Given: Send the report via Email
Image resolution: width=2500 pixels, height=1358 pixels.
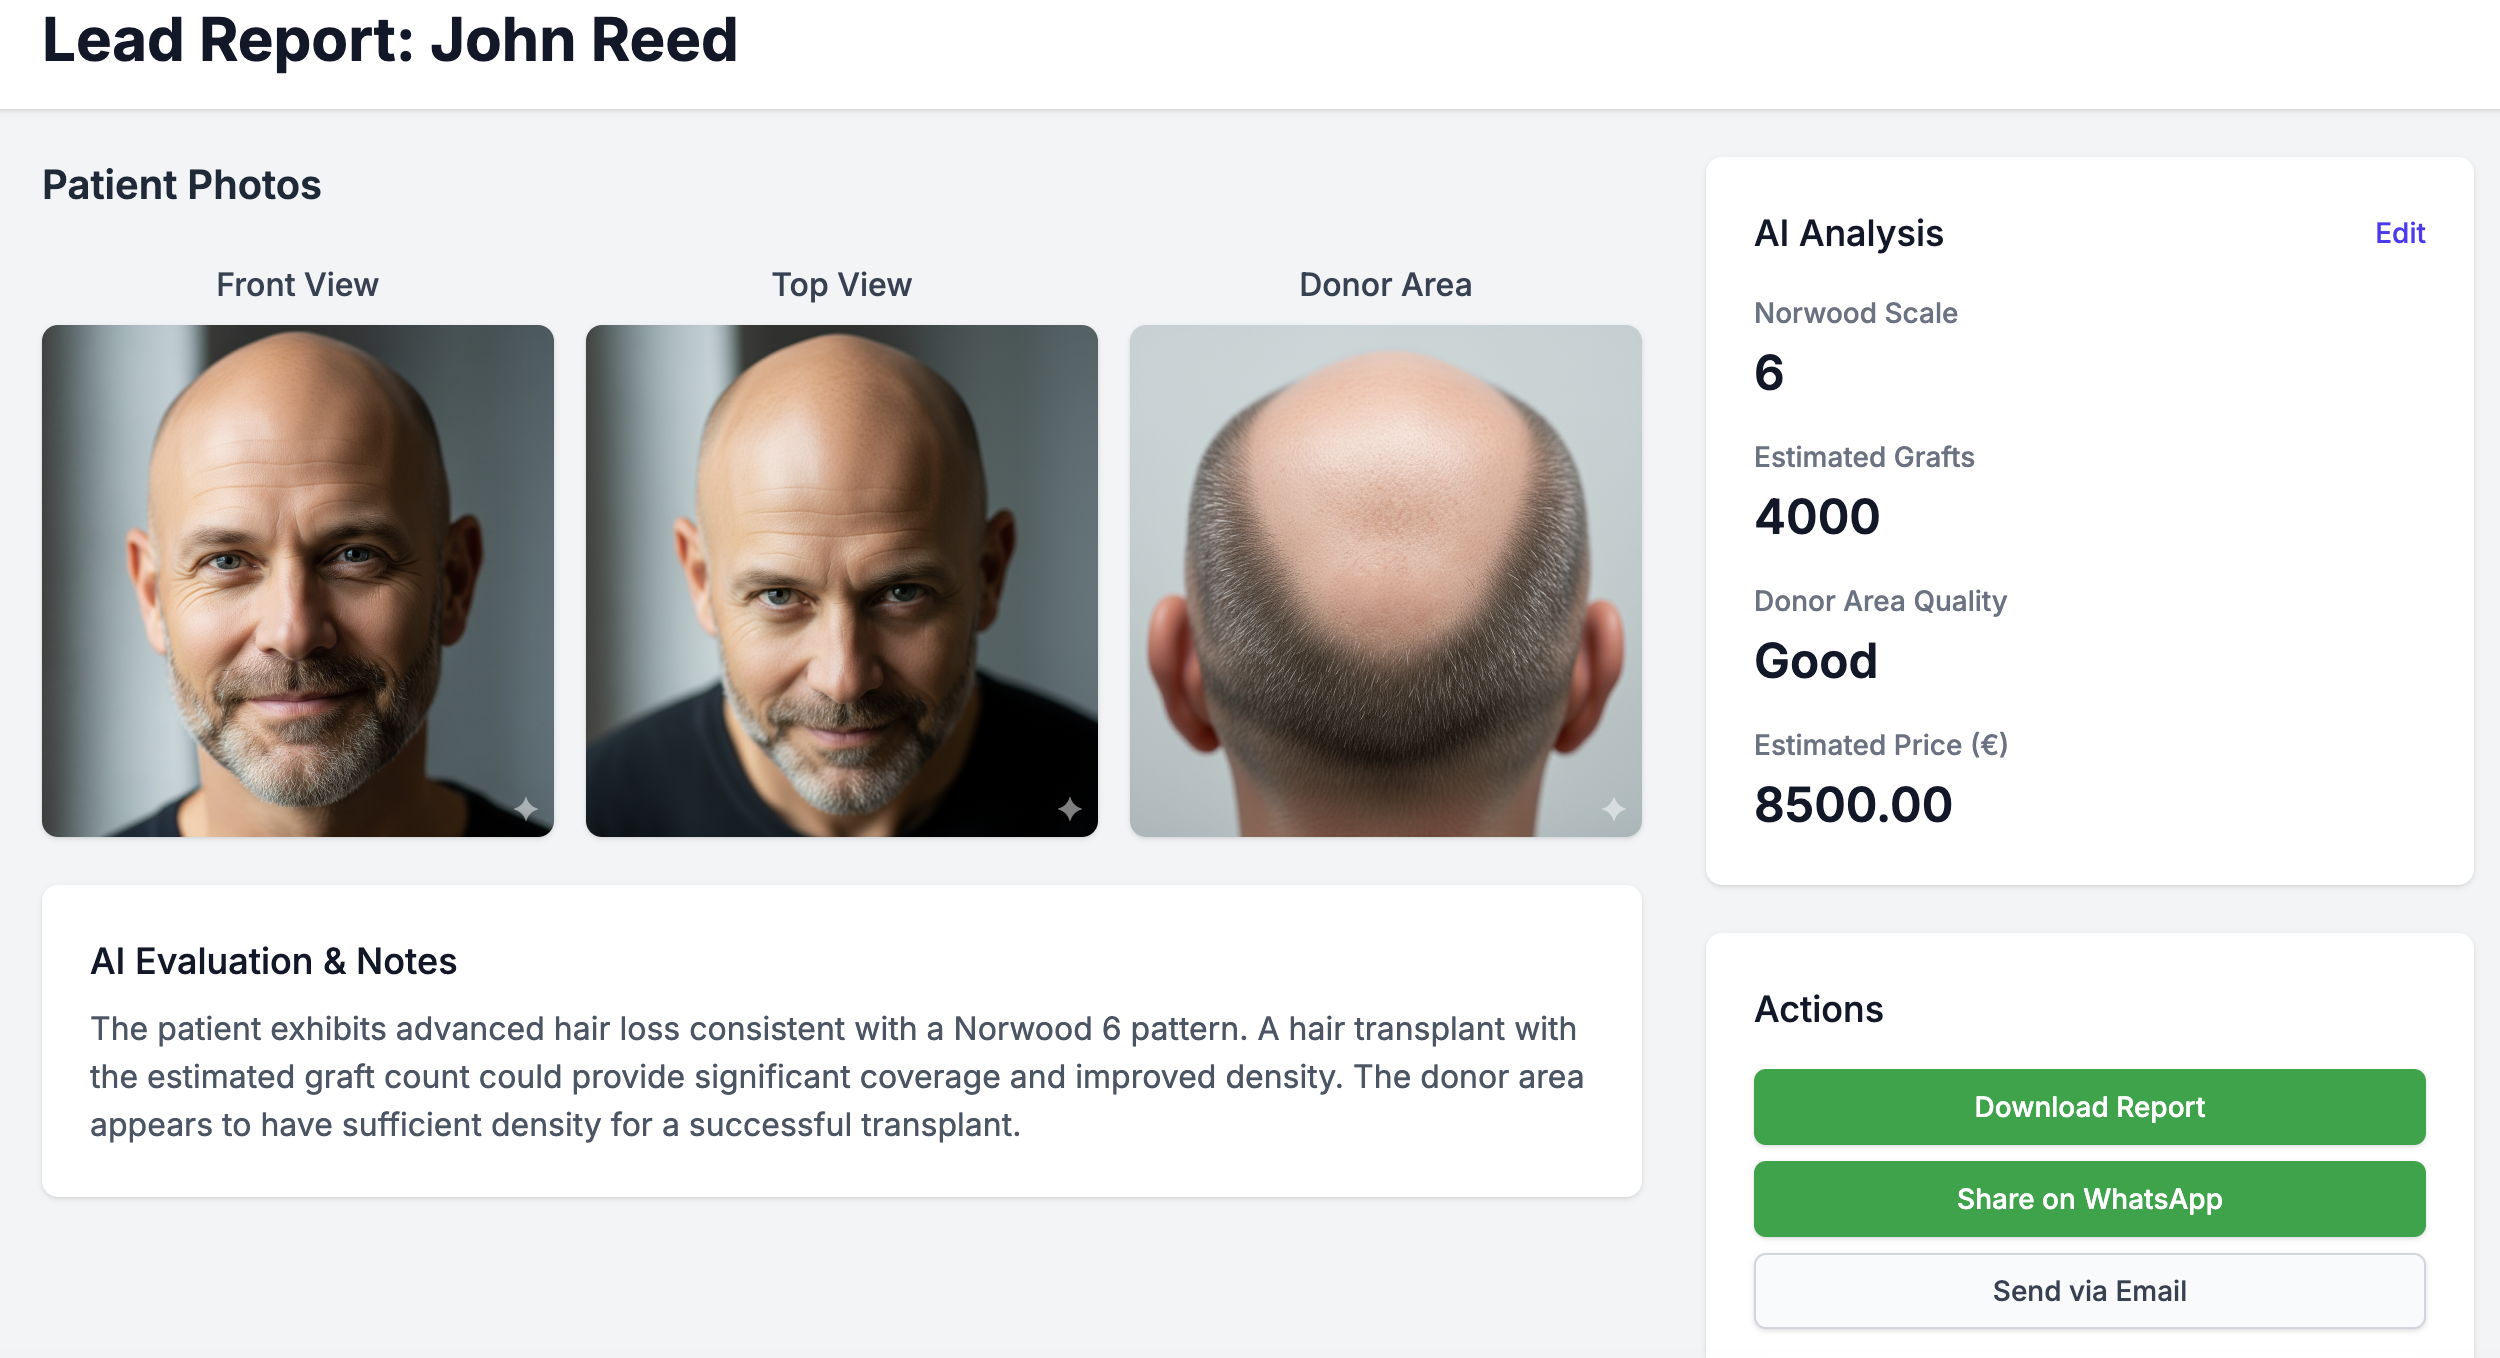Looking at the screenshot, I should pyautogui.click(x=2088, y=1290).
